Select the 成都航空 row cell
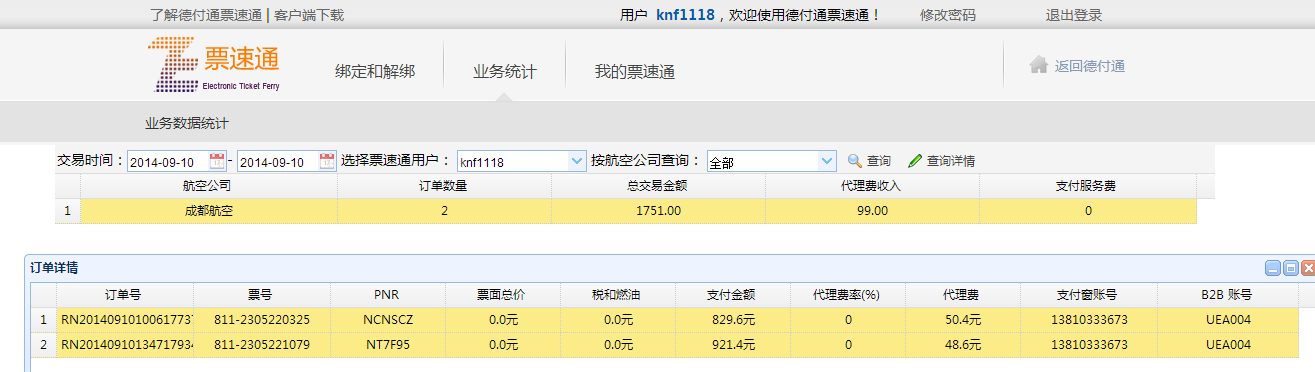1315x372 pixels. pyautogui.click(x=208, y=211)
